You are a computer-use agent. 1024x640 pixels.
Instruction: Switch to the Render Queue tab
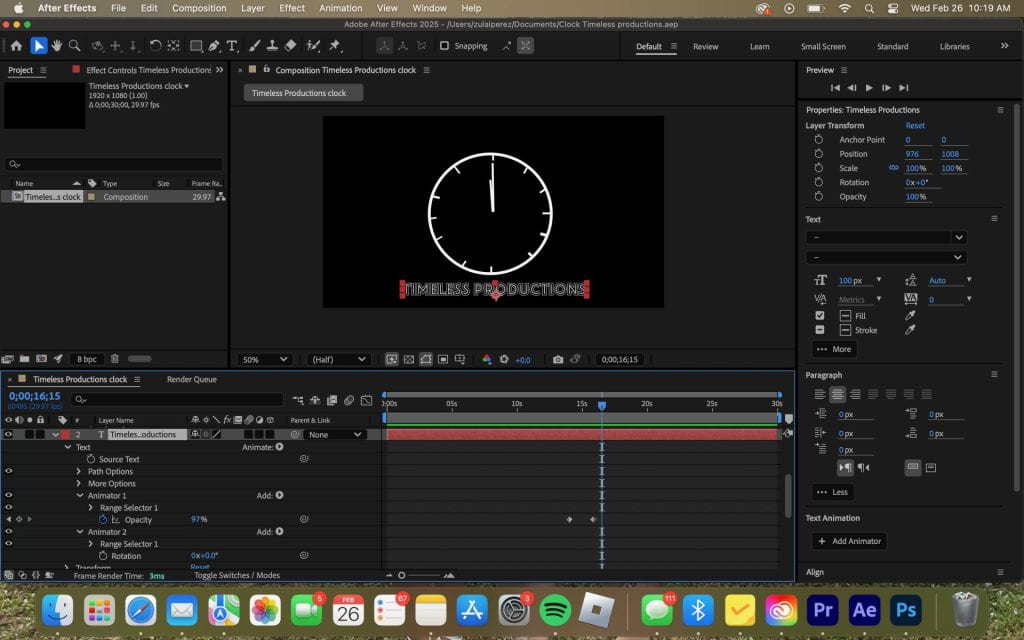click(191, 380)
